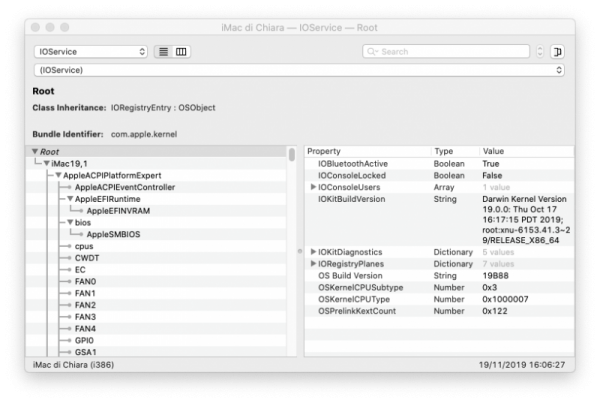
Task: Select the FAN1 entry
Action: (x=85, y=294)
